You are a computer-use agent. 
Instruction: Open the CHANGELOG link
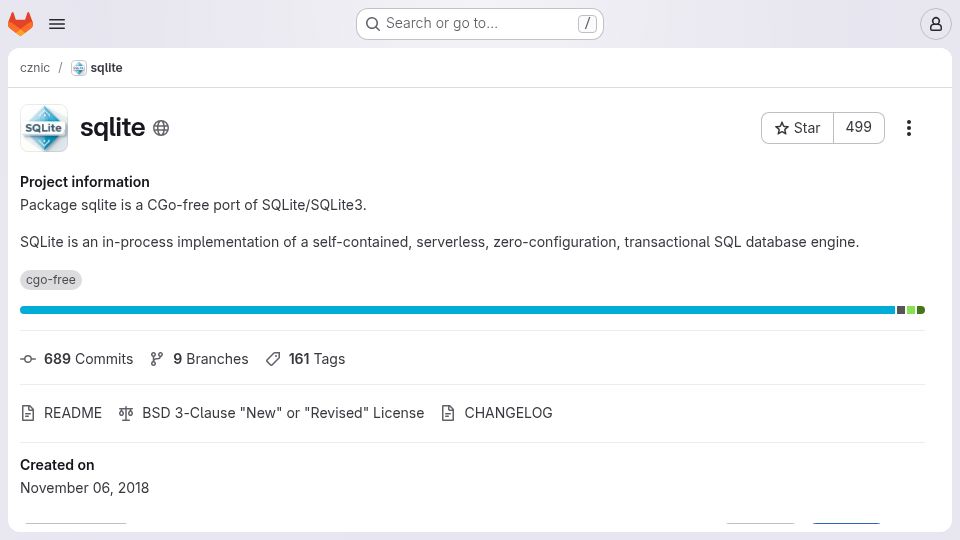[x=508, y=413]
